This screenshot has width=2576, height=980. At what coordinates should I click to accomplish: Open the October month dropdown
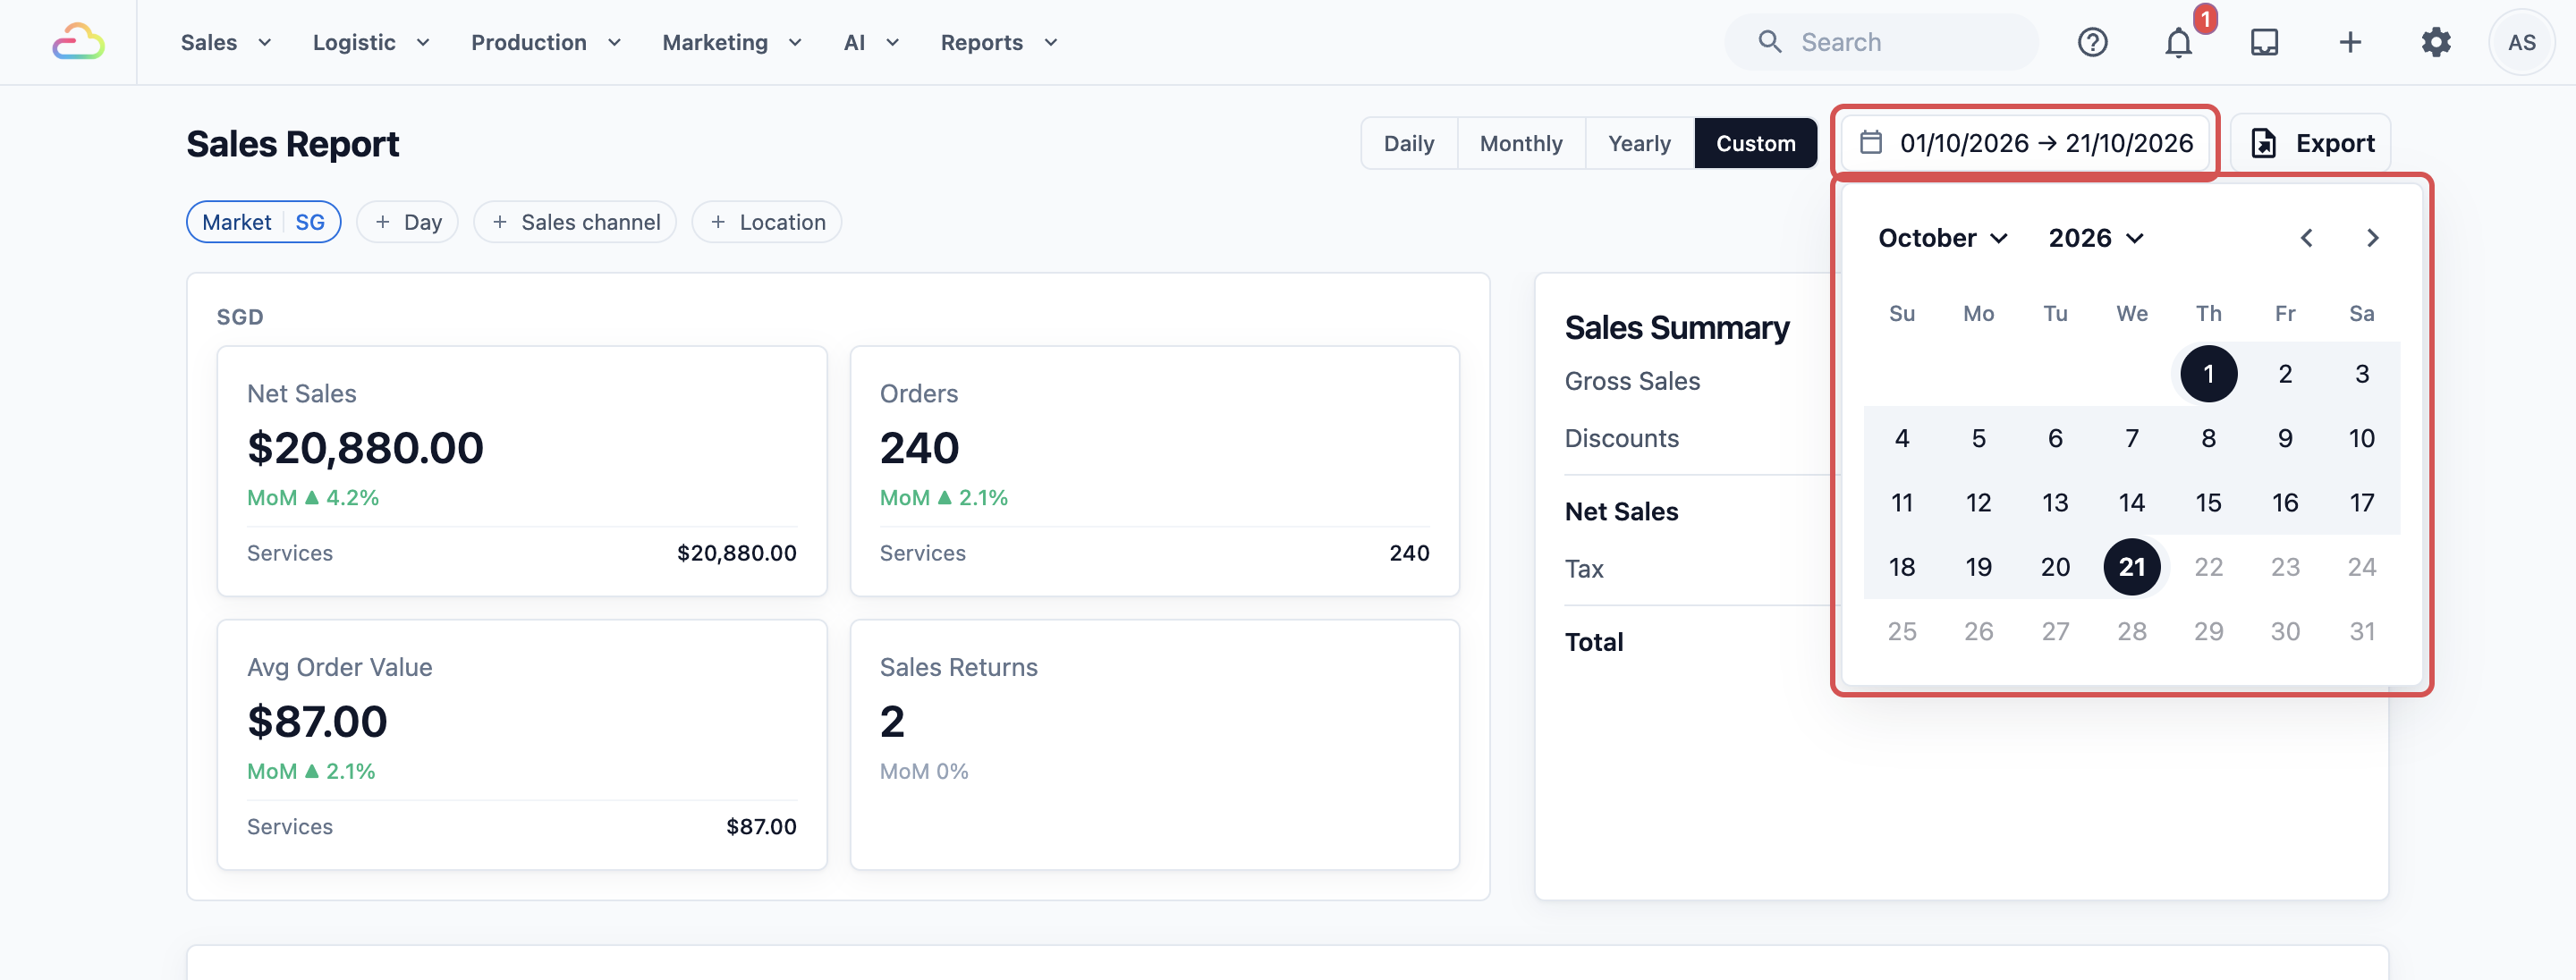coord(1942,238)
